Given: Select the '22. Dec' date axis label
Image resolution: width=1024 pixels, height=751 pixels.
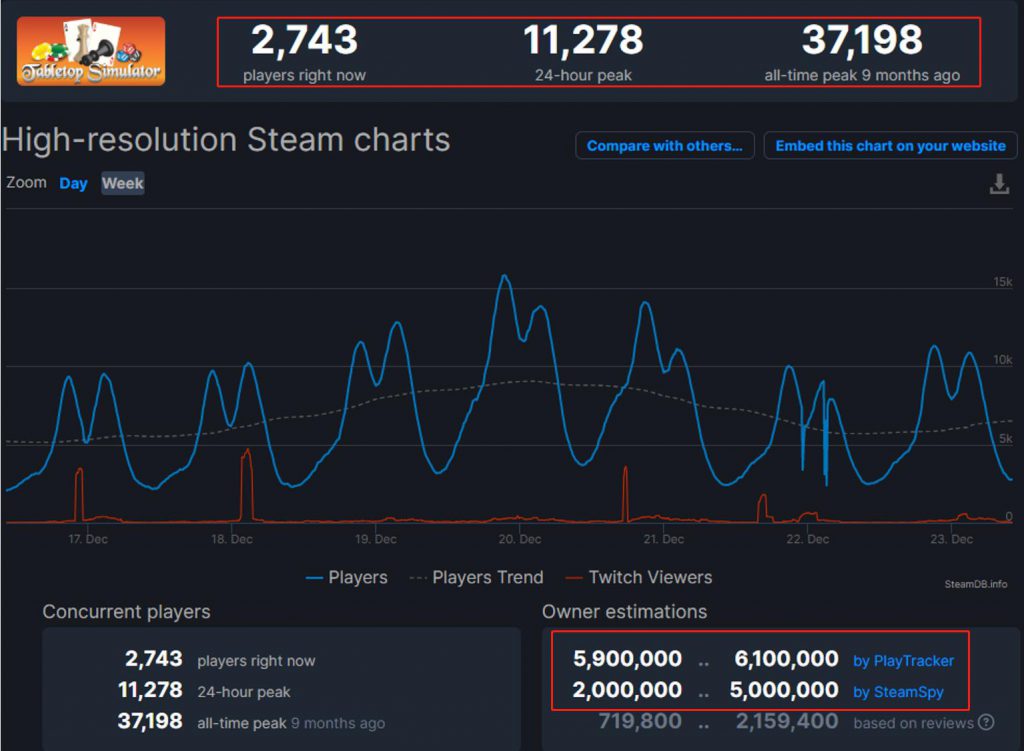Looking at the screenshot, I should pyautogui.click(x=808, y=539).
